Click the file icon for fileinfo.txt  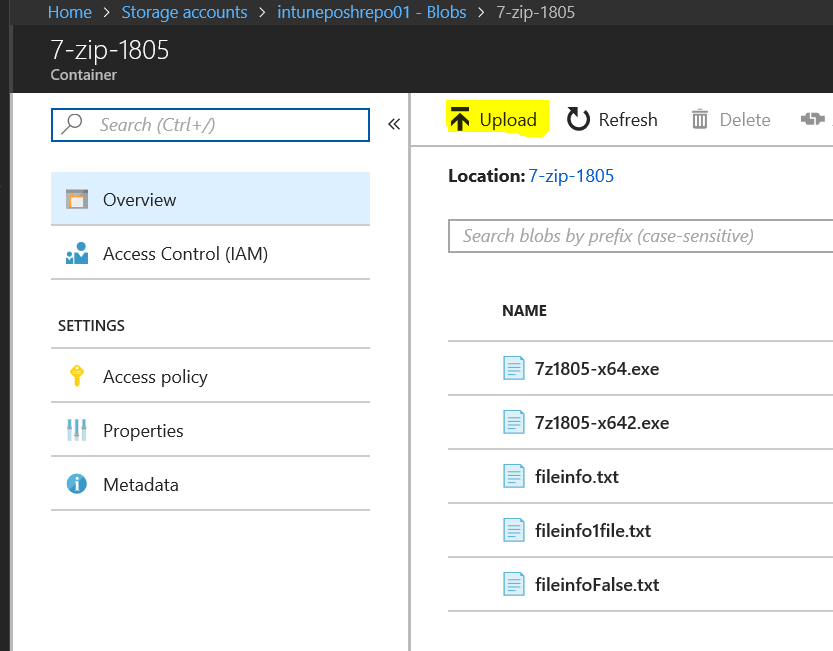pos(514,476)
